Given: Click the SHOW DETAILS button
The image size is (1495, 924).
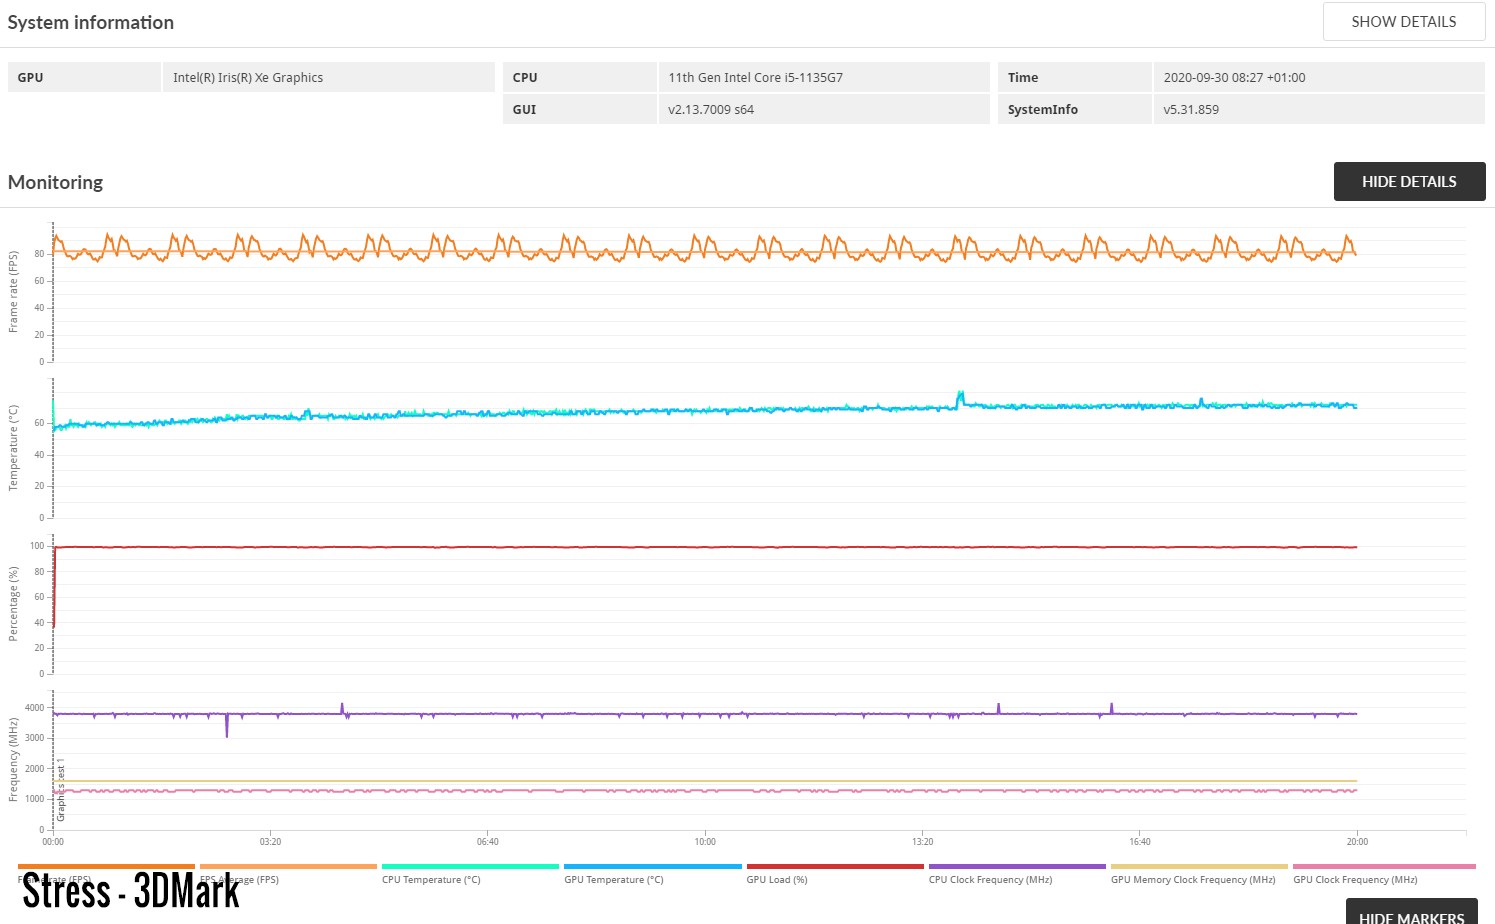Looking at the screenshot, I should [1403, 22].
